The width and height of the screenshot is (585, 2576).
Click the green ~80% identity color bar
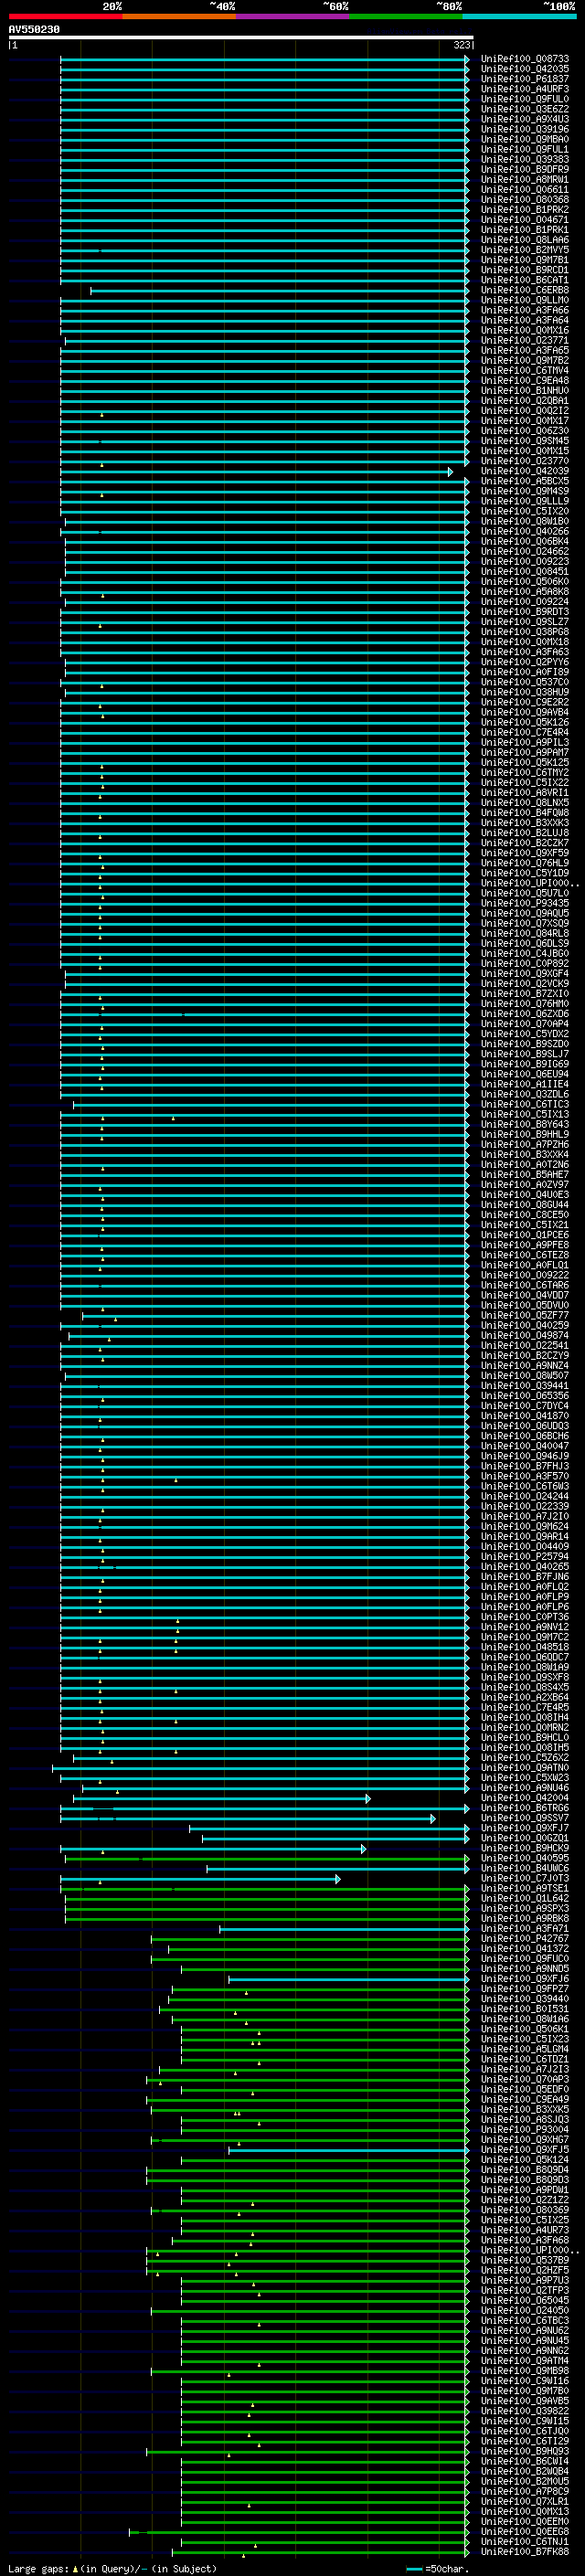[406, 16]
